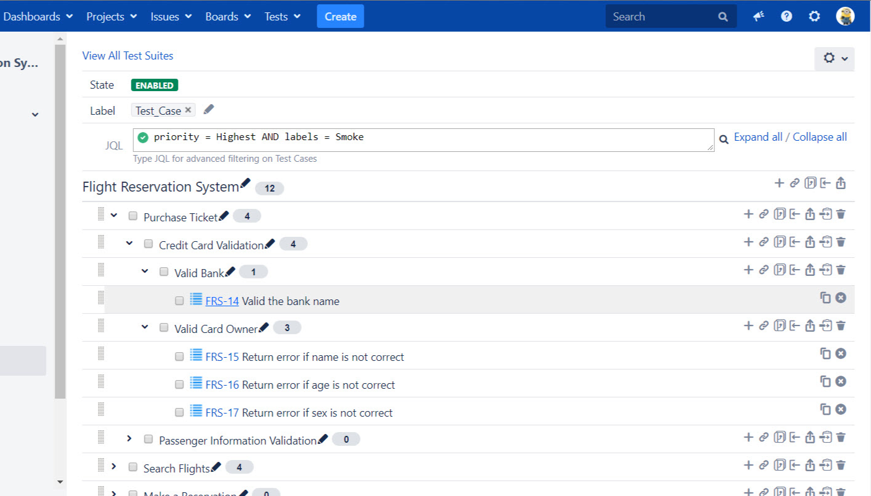
Task: Open the Dashboards menu
Action: [38, 17]
